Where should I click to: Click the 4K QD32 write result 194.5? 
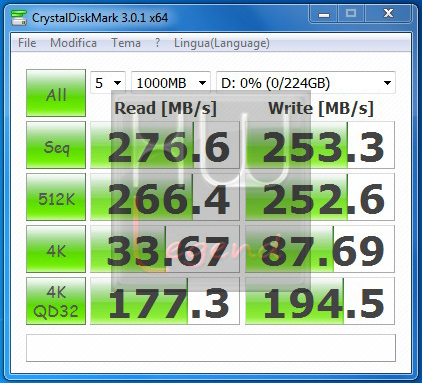coord(320,301)
